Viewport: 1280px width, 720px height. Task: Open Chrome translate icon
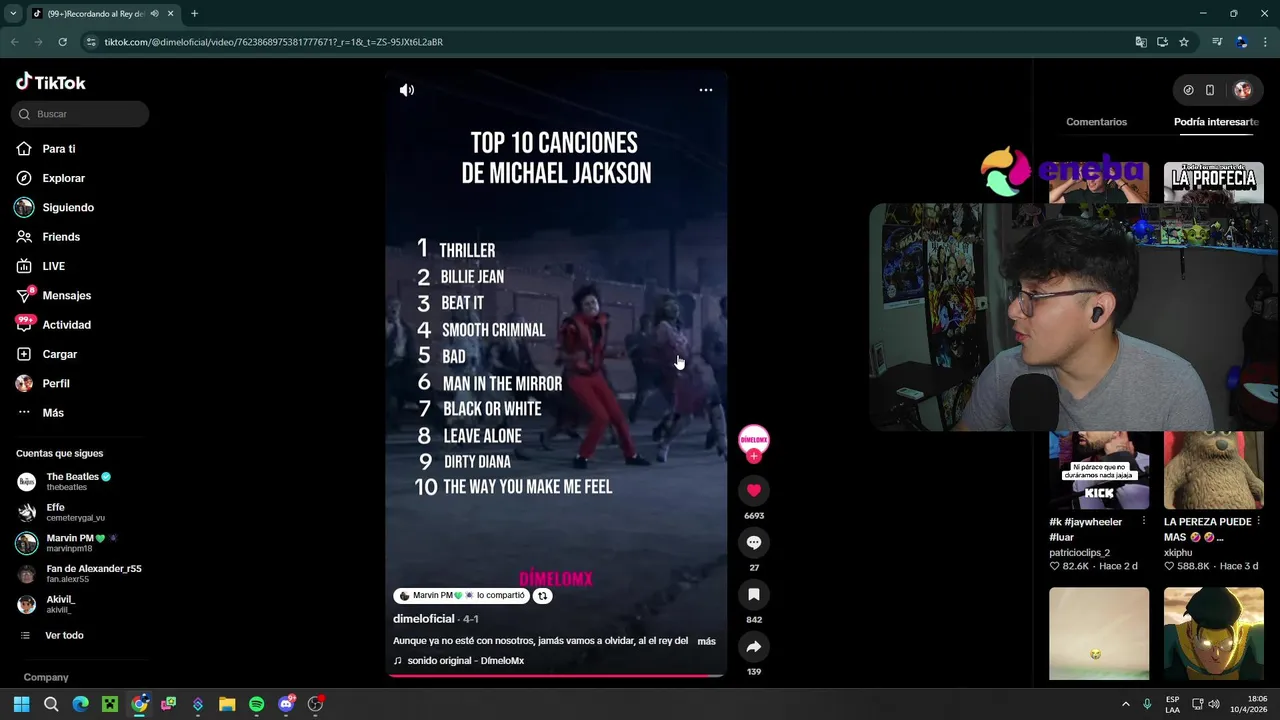tap(1141, 42)
